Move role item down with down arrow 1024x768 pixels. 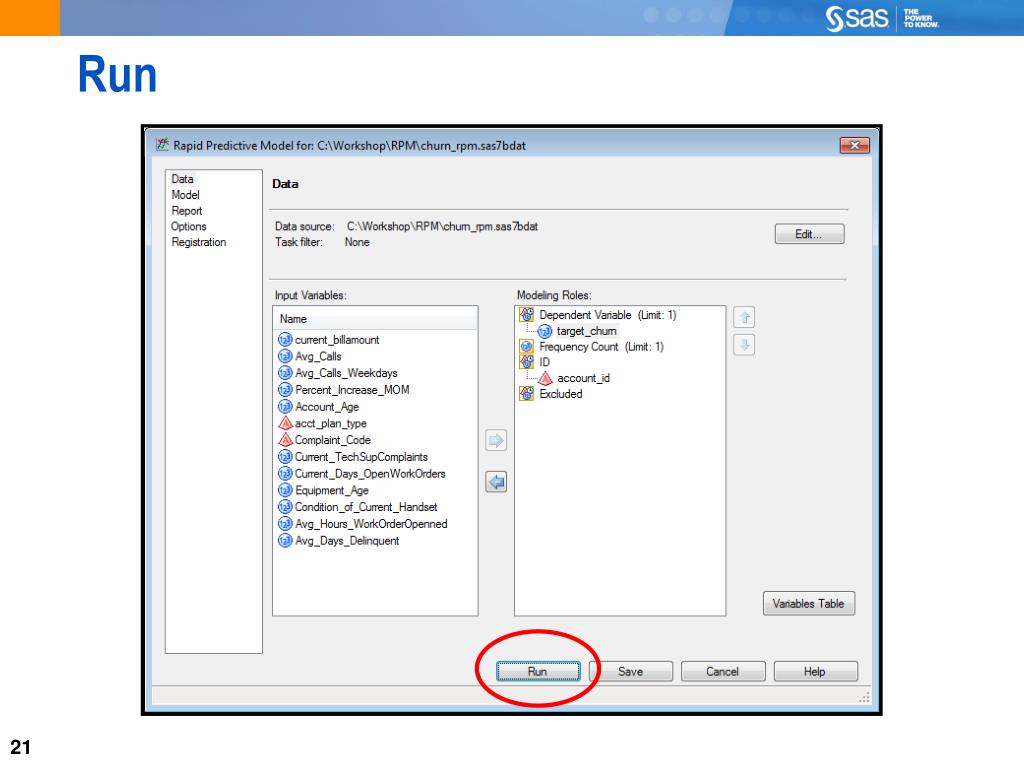pyautogui.click(x=744, y=344)
